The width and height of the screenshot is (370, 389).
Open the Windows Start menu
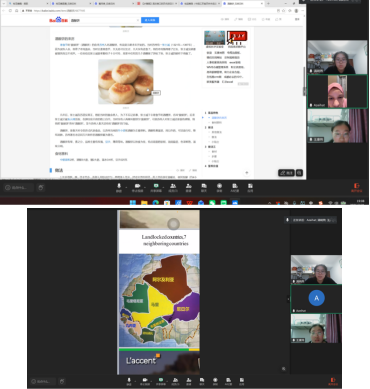click(x=133, y=202)
